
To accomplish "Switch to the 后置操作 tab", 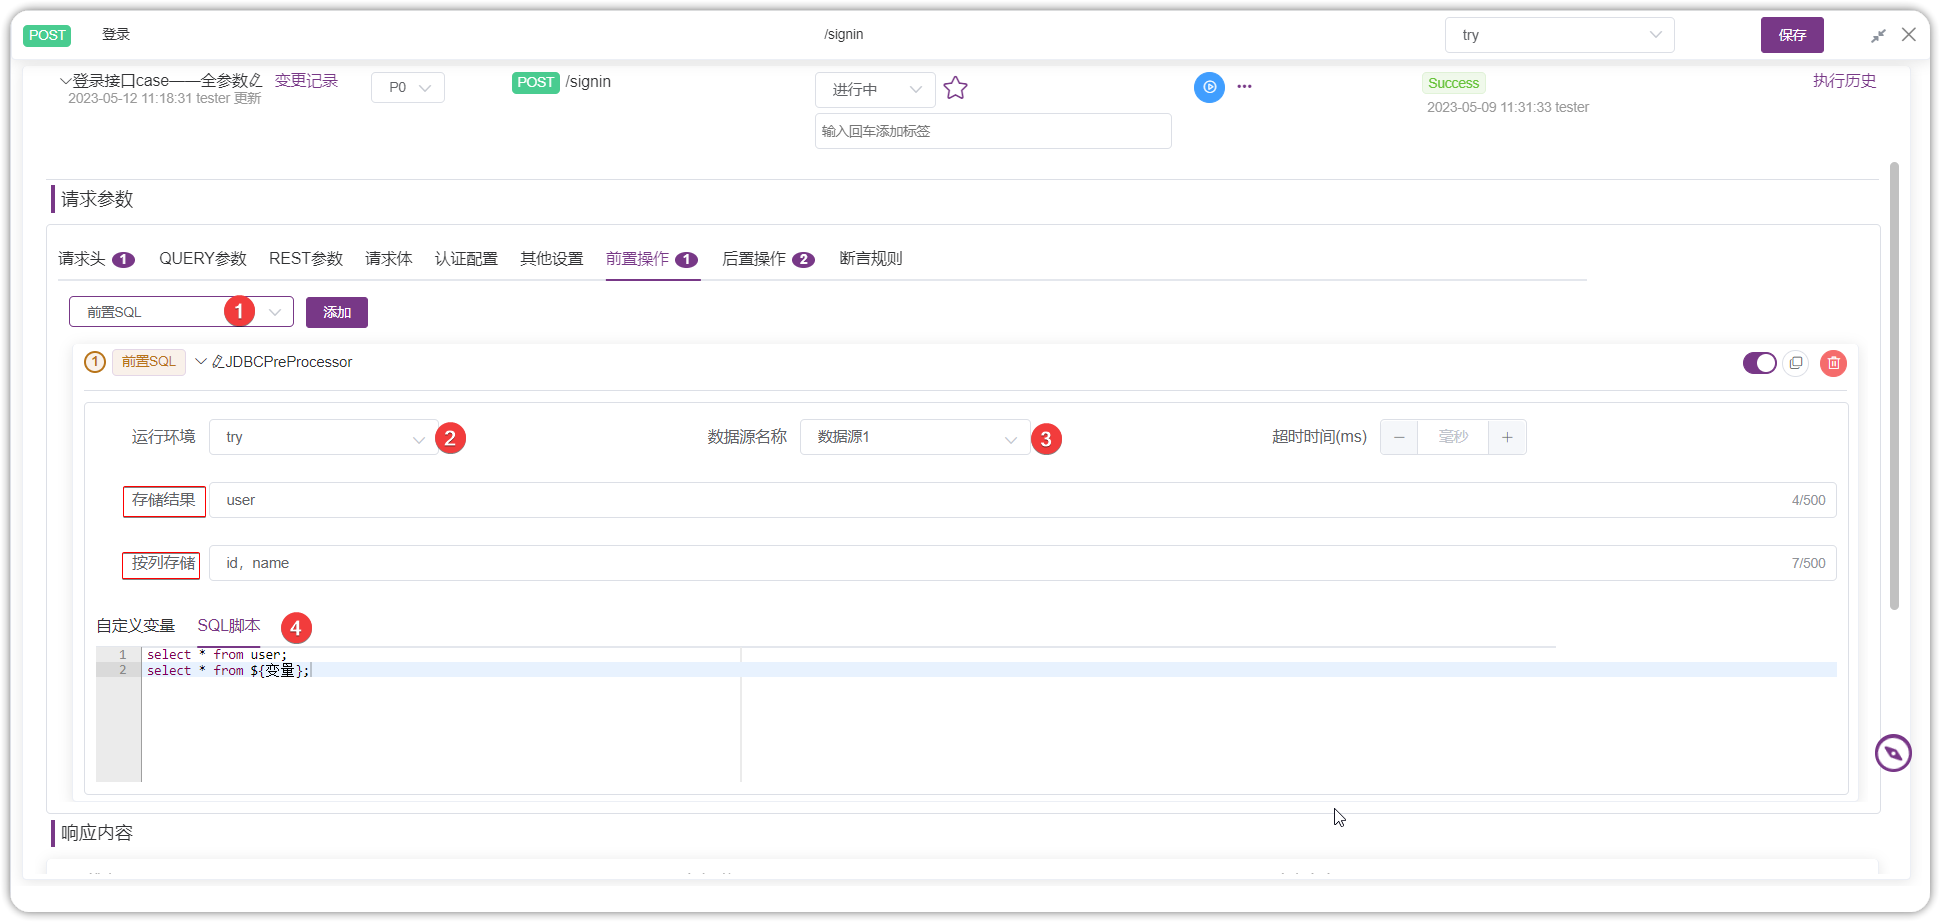I will click(x=767, y=259).
